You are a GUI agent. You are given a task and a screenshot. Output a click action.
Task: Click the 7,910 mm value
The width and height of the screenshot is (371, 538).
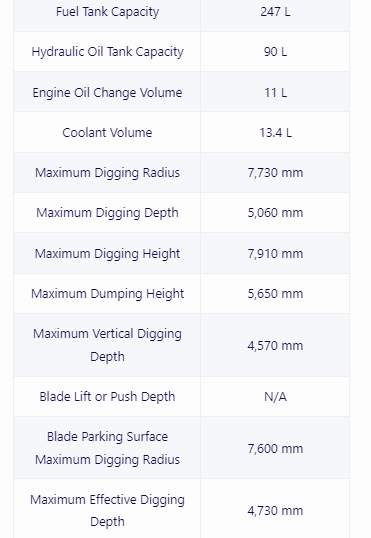point(275,254)
